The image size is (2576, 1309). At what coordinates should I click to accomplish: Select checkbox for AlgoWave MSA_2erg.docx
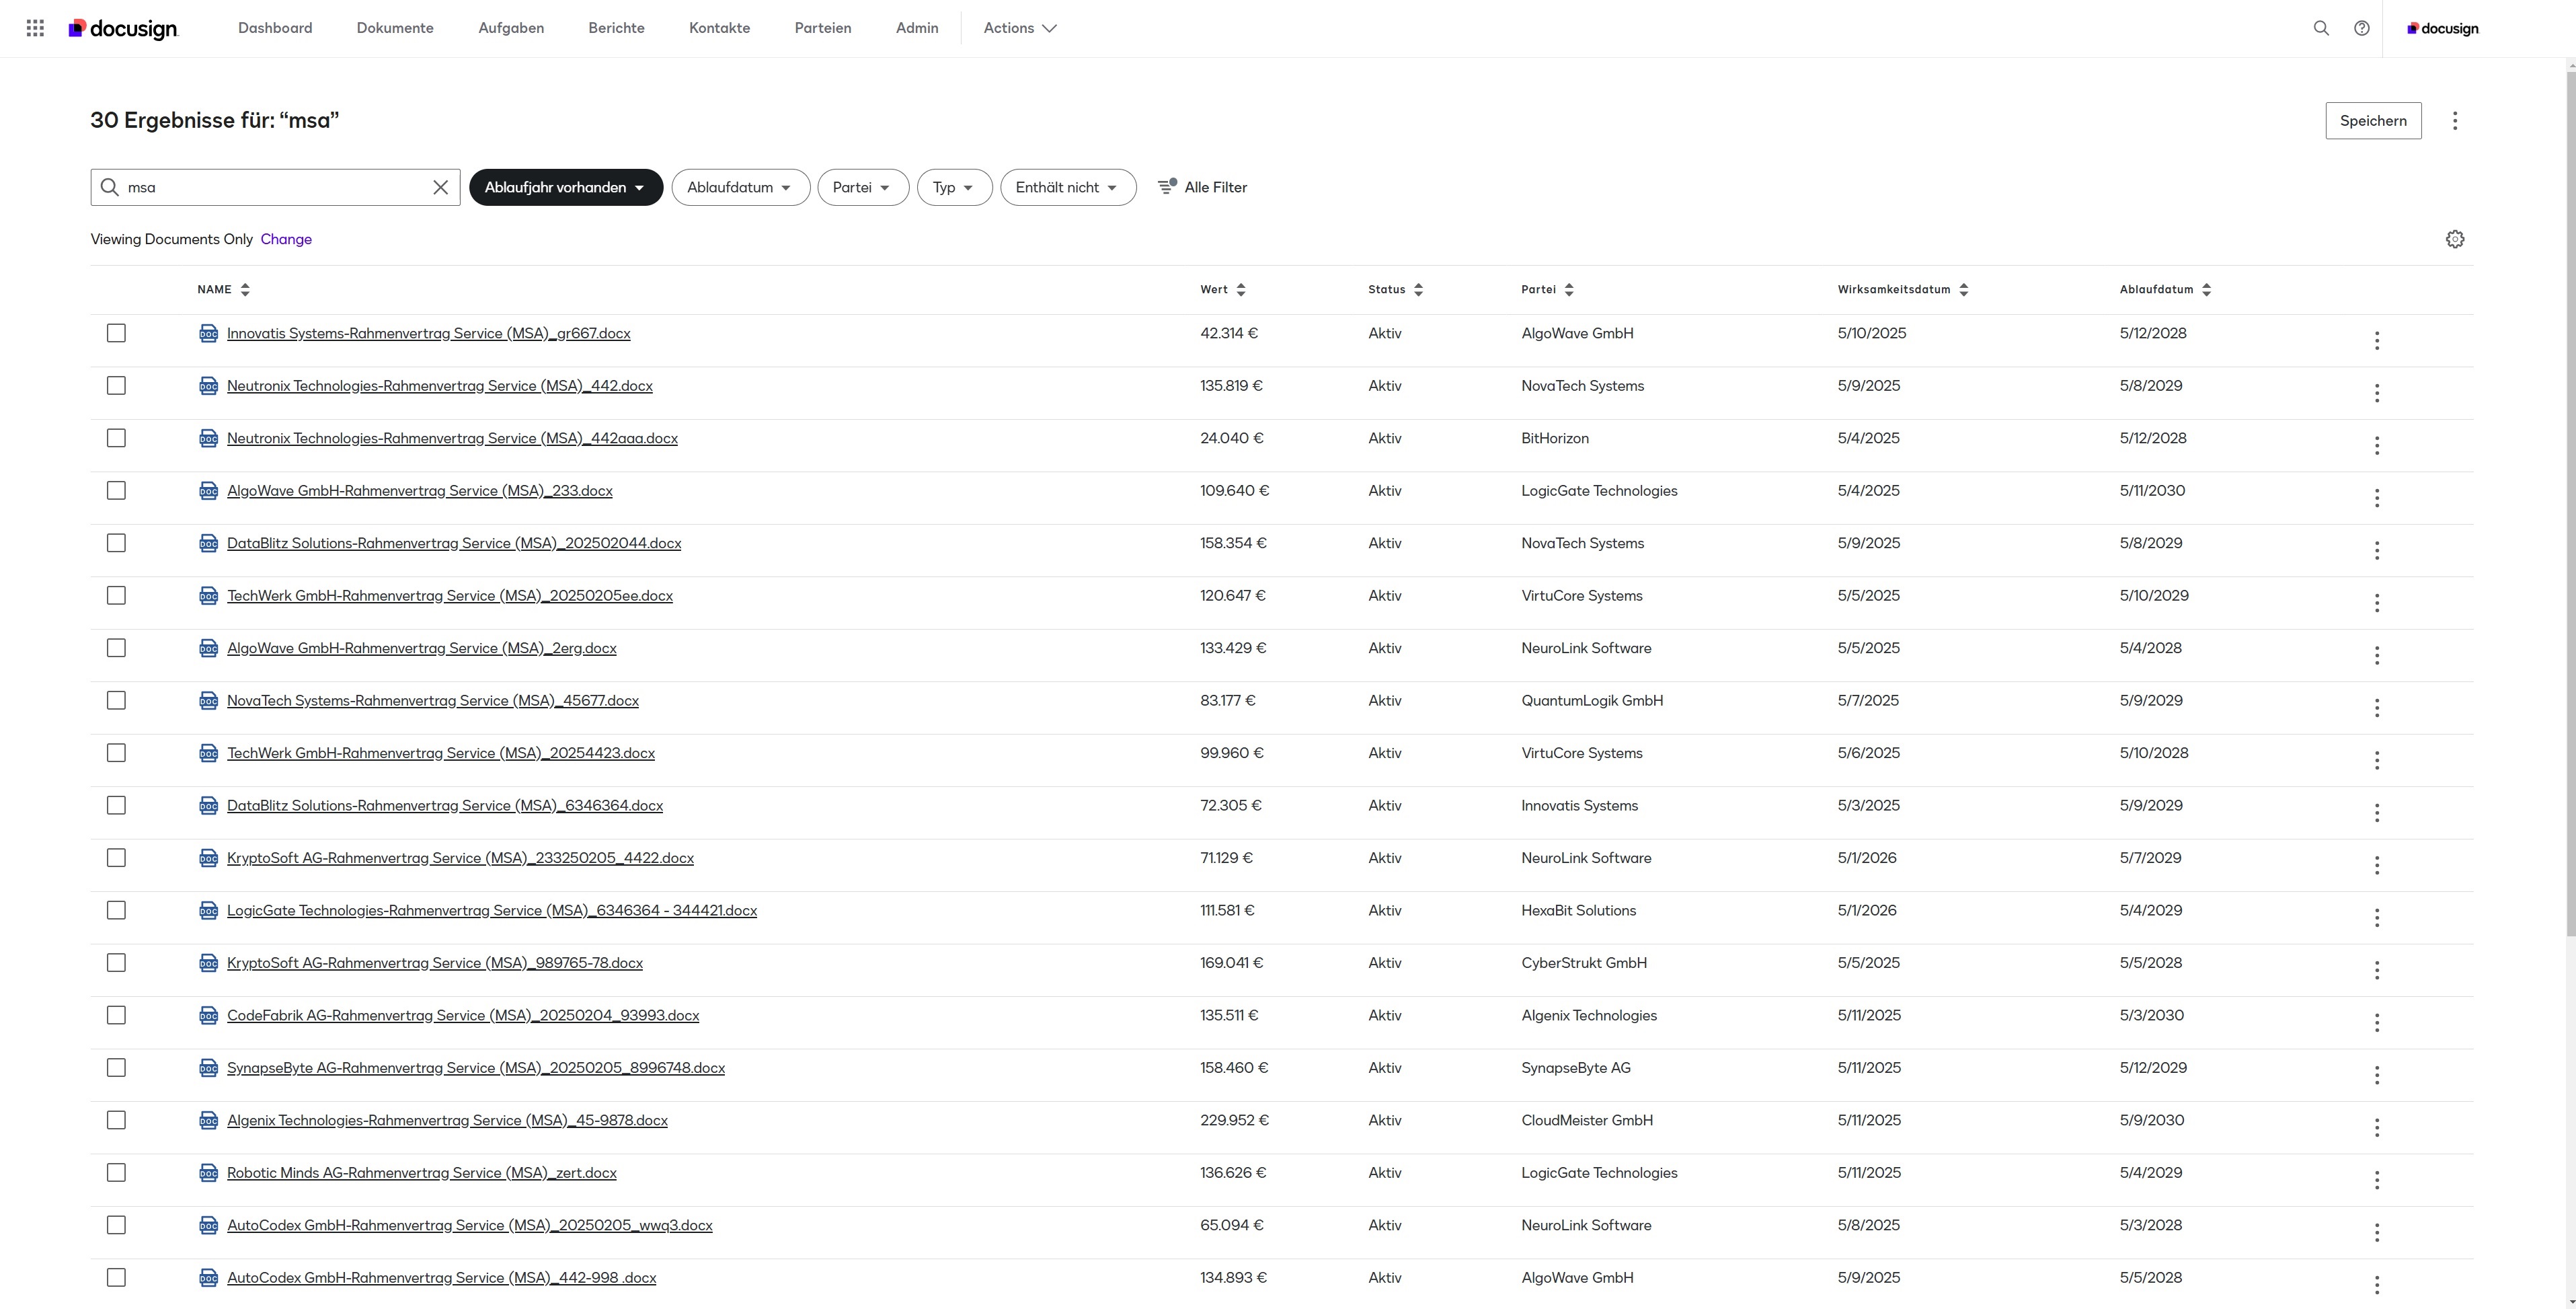(116, 648)
